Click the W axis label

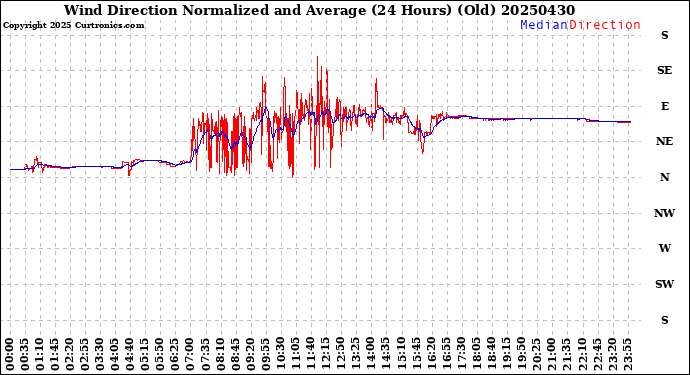(x=664, y=248)
